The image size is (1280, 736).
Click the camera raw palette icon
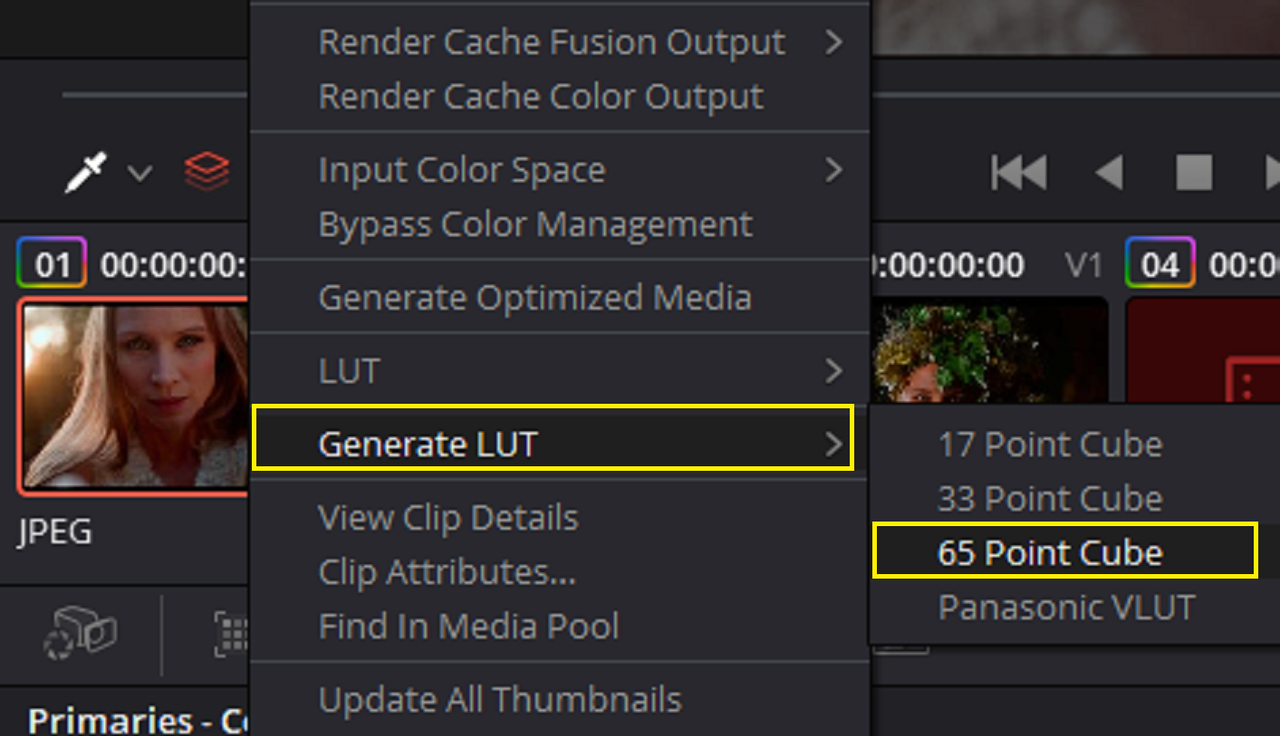pyautogui.click(x=81, y=634)
